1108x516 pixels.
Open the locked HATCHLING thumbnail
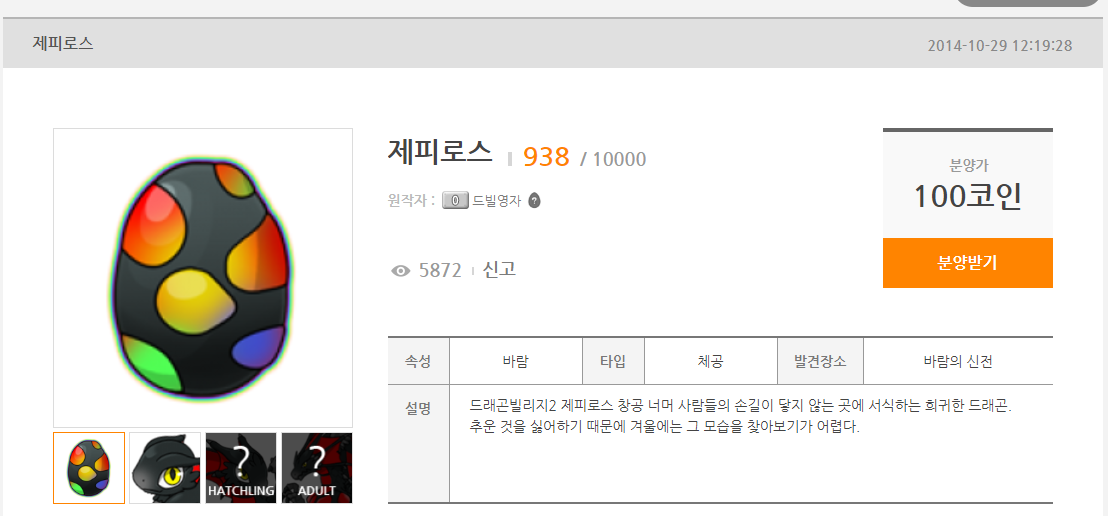tap(241, 468)
